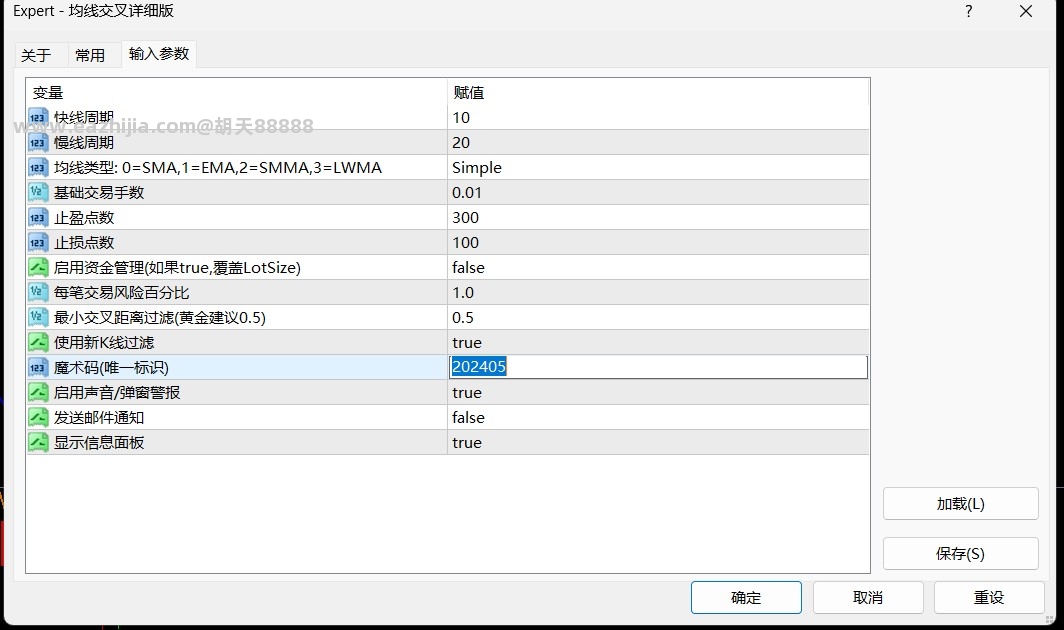This screenshot has width=1064, height=630.
Task: Click the 止损点数 value 100
Action: [x=658, y=243]
